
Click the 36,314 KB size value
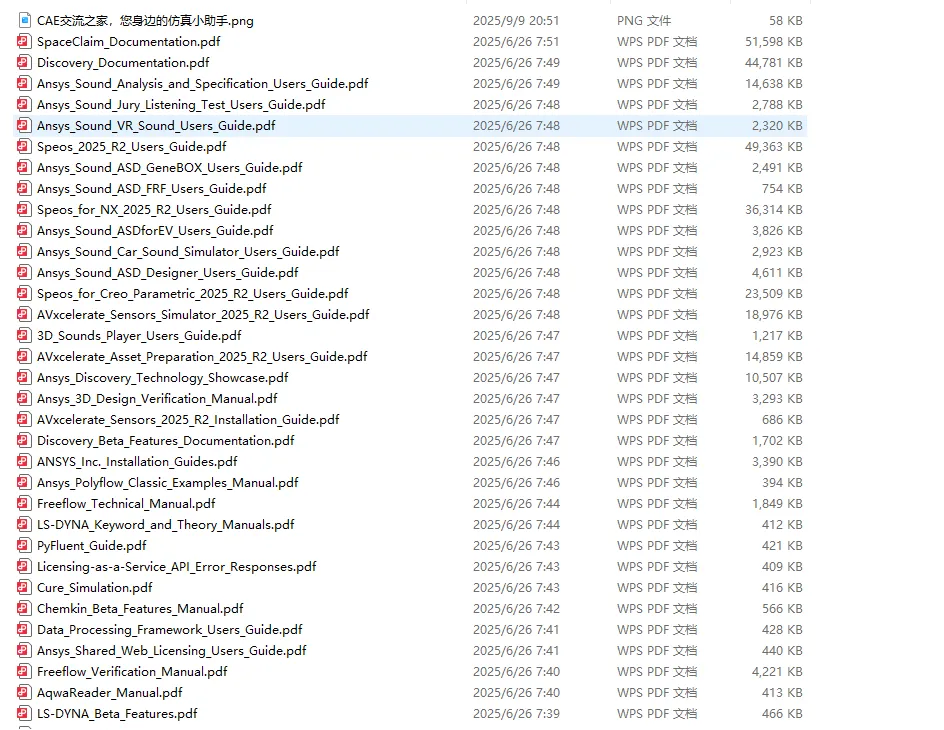(774, 209)
